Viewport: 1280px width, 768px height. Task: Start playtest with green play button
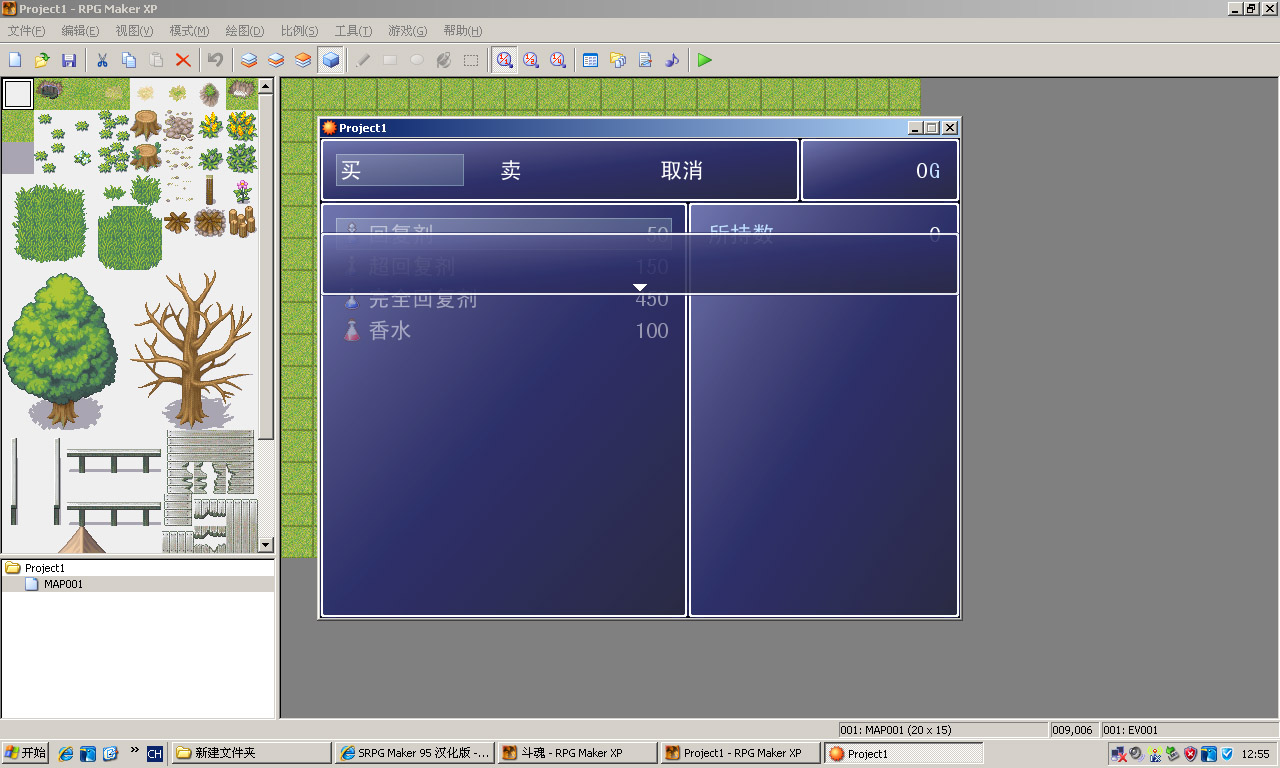point(705,60)
